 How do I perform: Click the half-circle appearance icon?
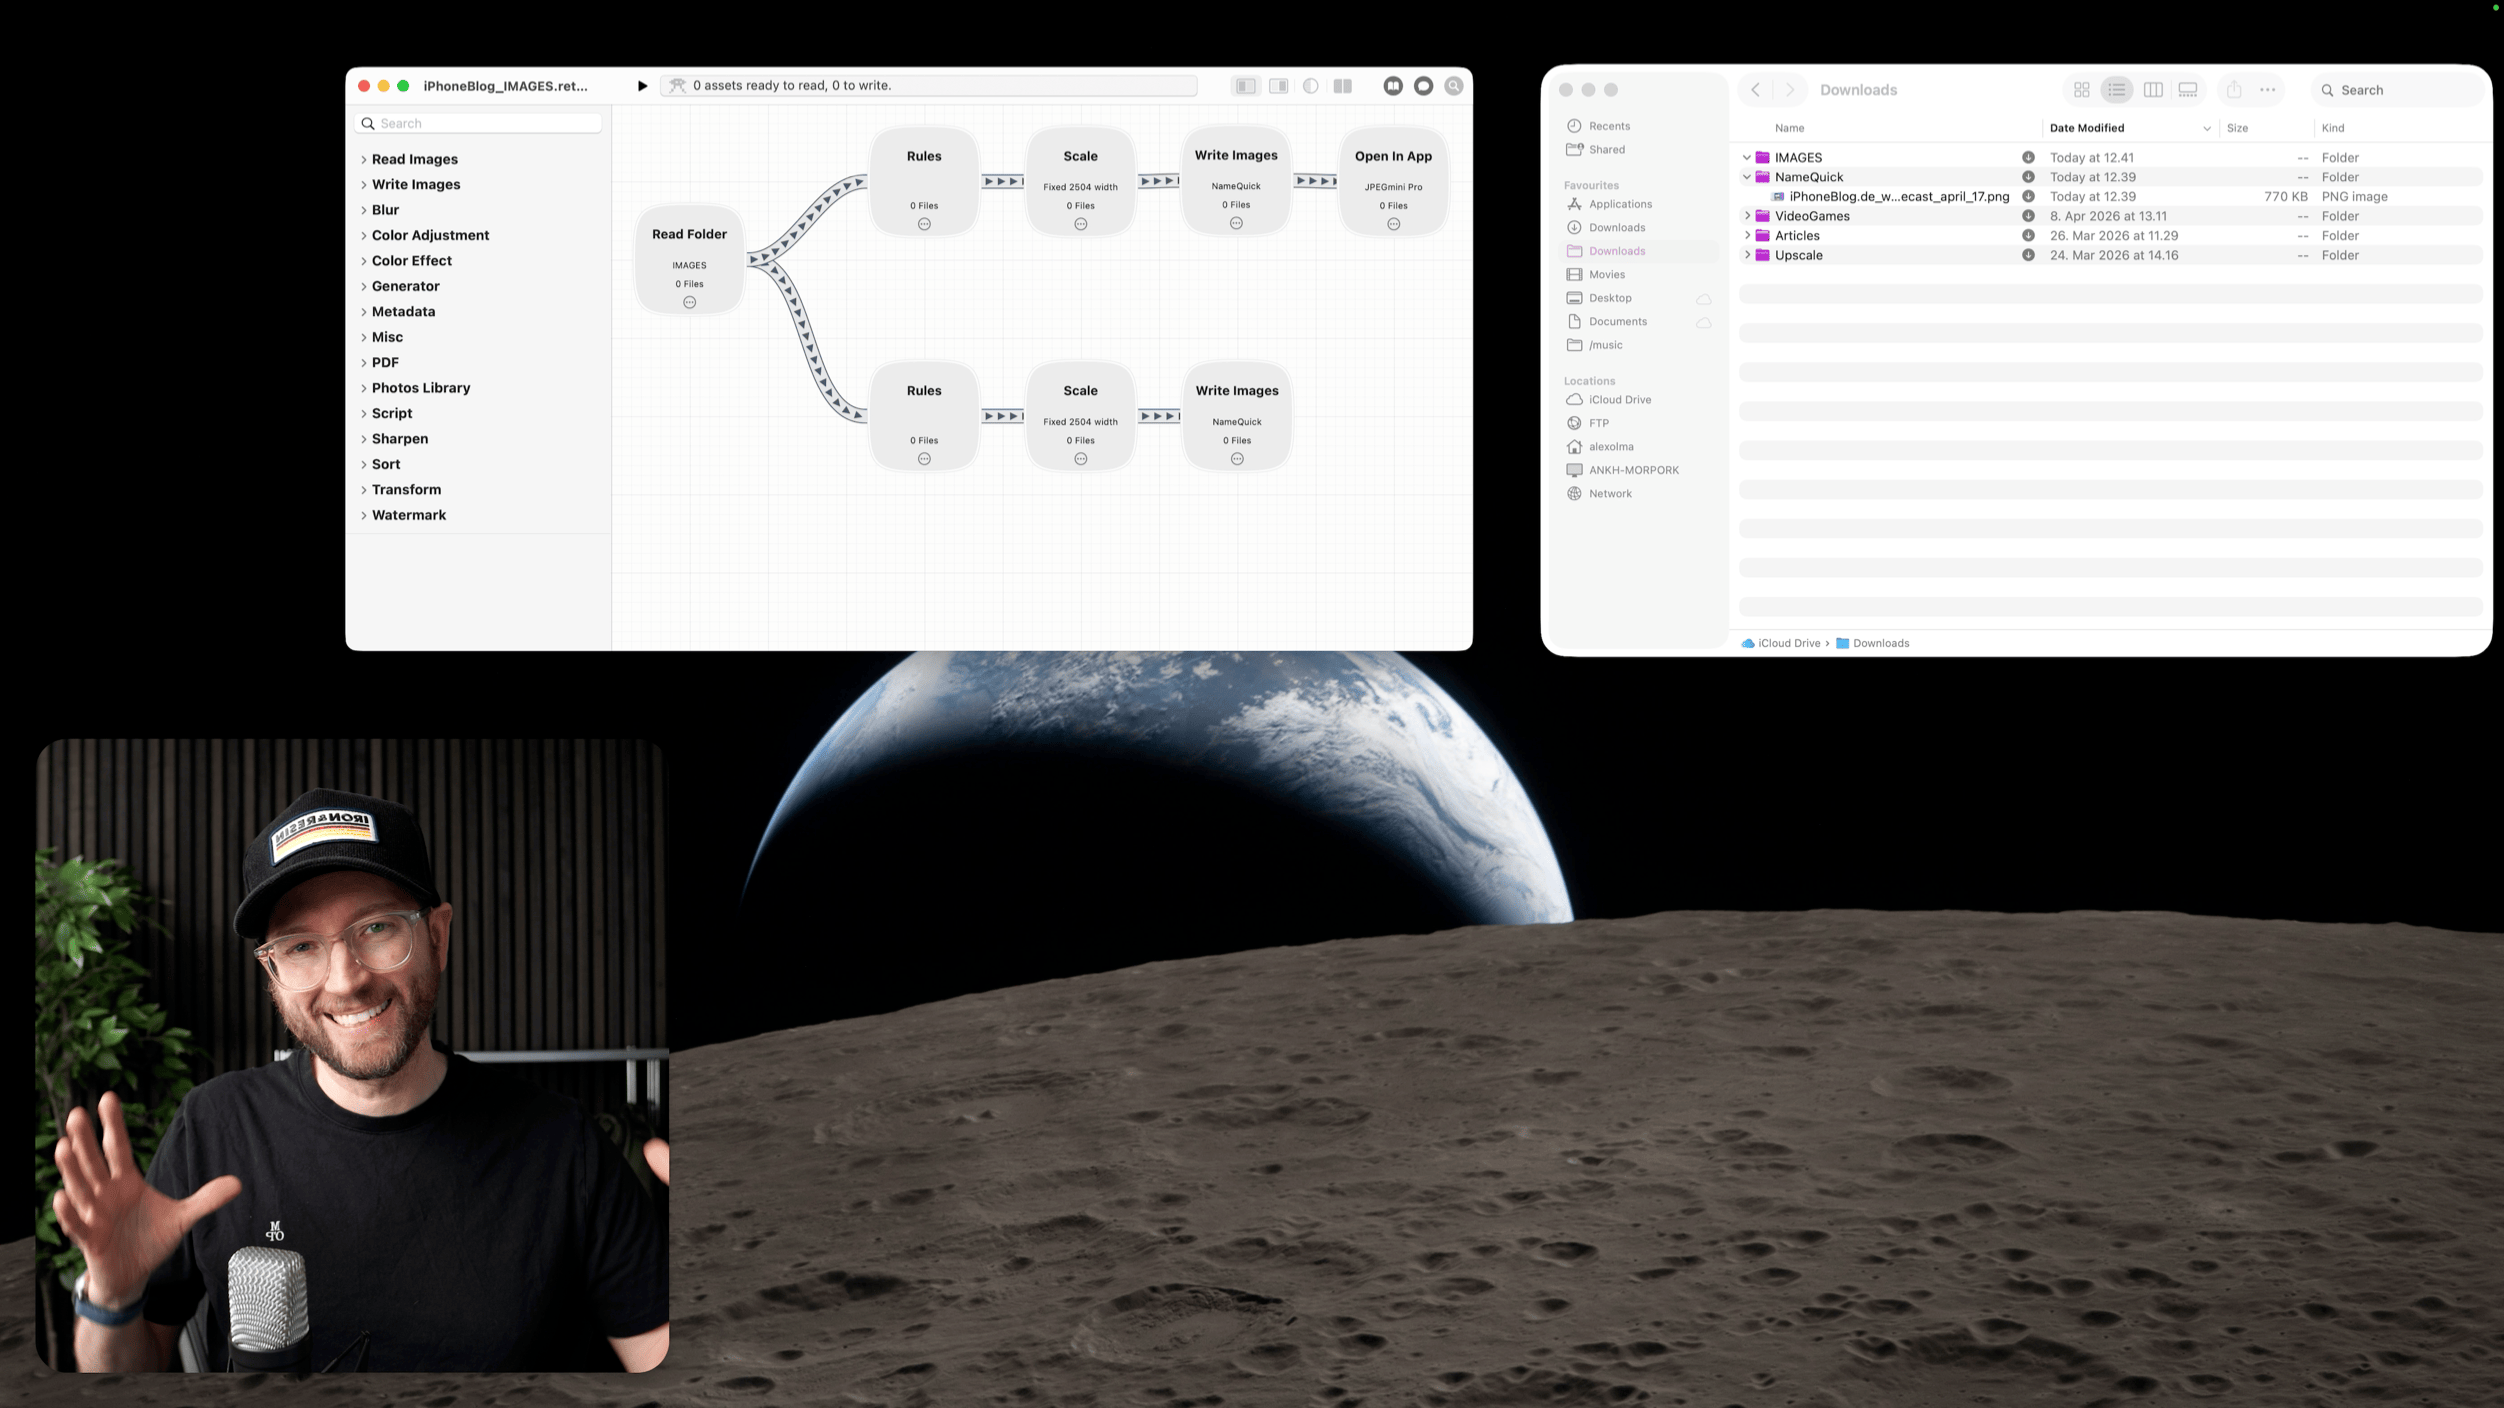(1311, 86)
